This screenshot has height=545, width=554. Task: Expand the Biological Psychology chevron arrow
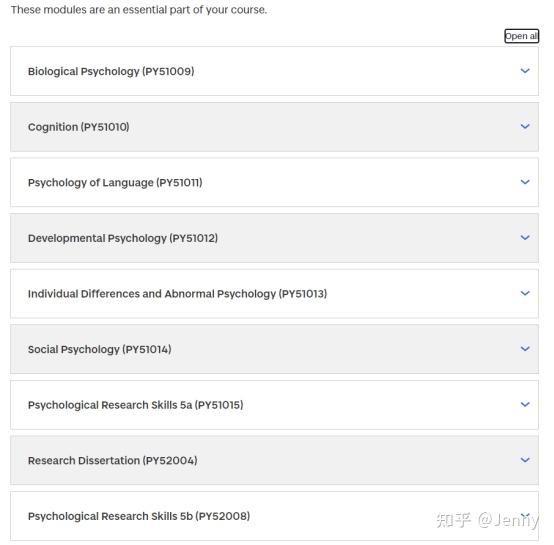525,71
